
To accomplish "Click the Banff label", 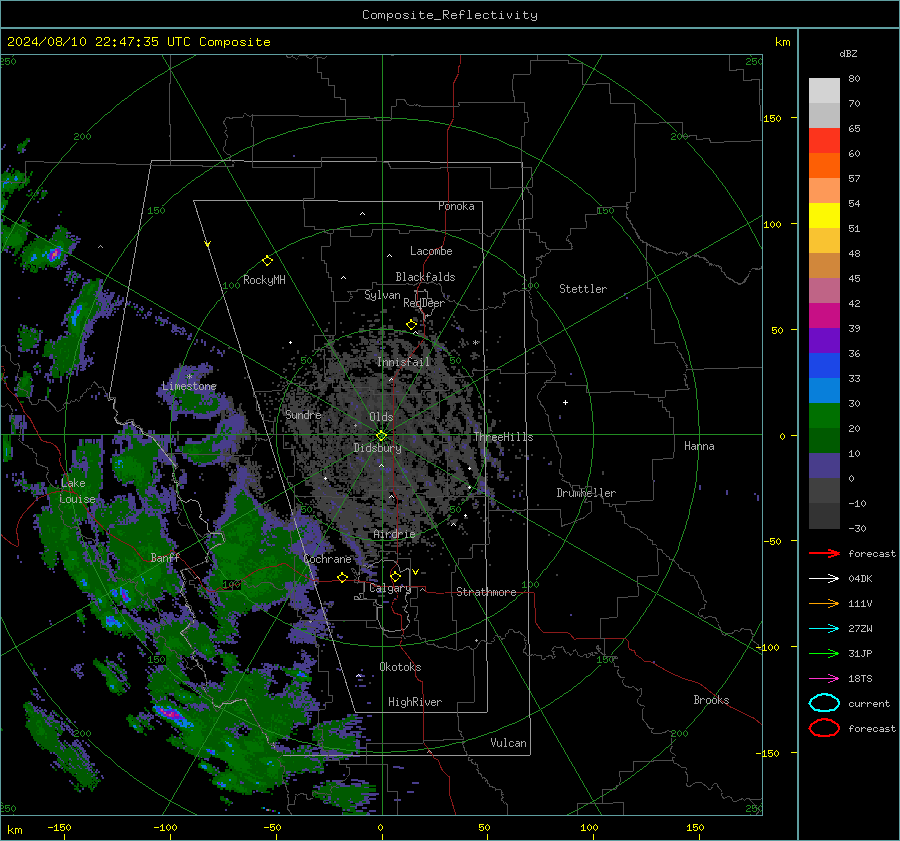I will [x=165, y=557].
